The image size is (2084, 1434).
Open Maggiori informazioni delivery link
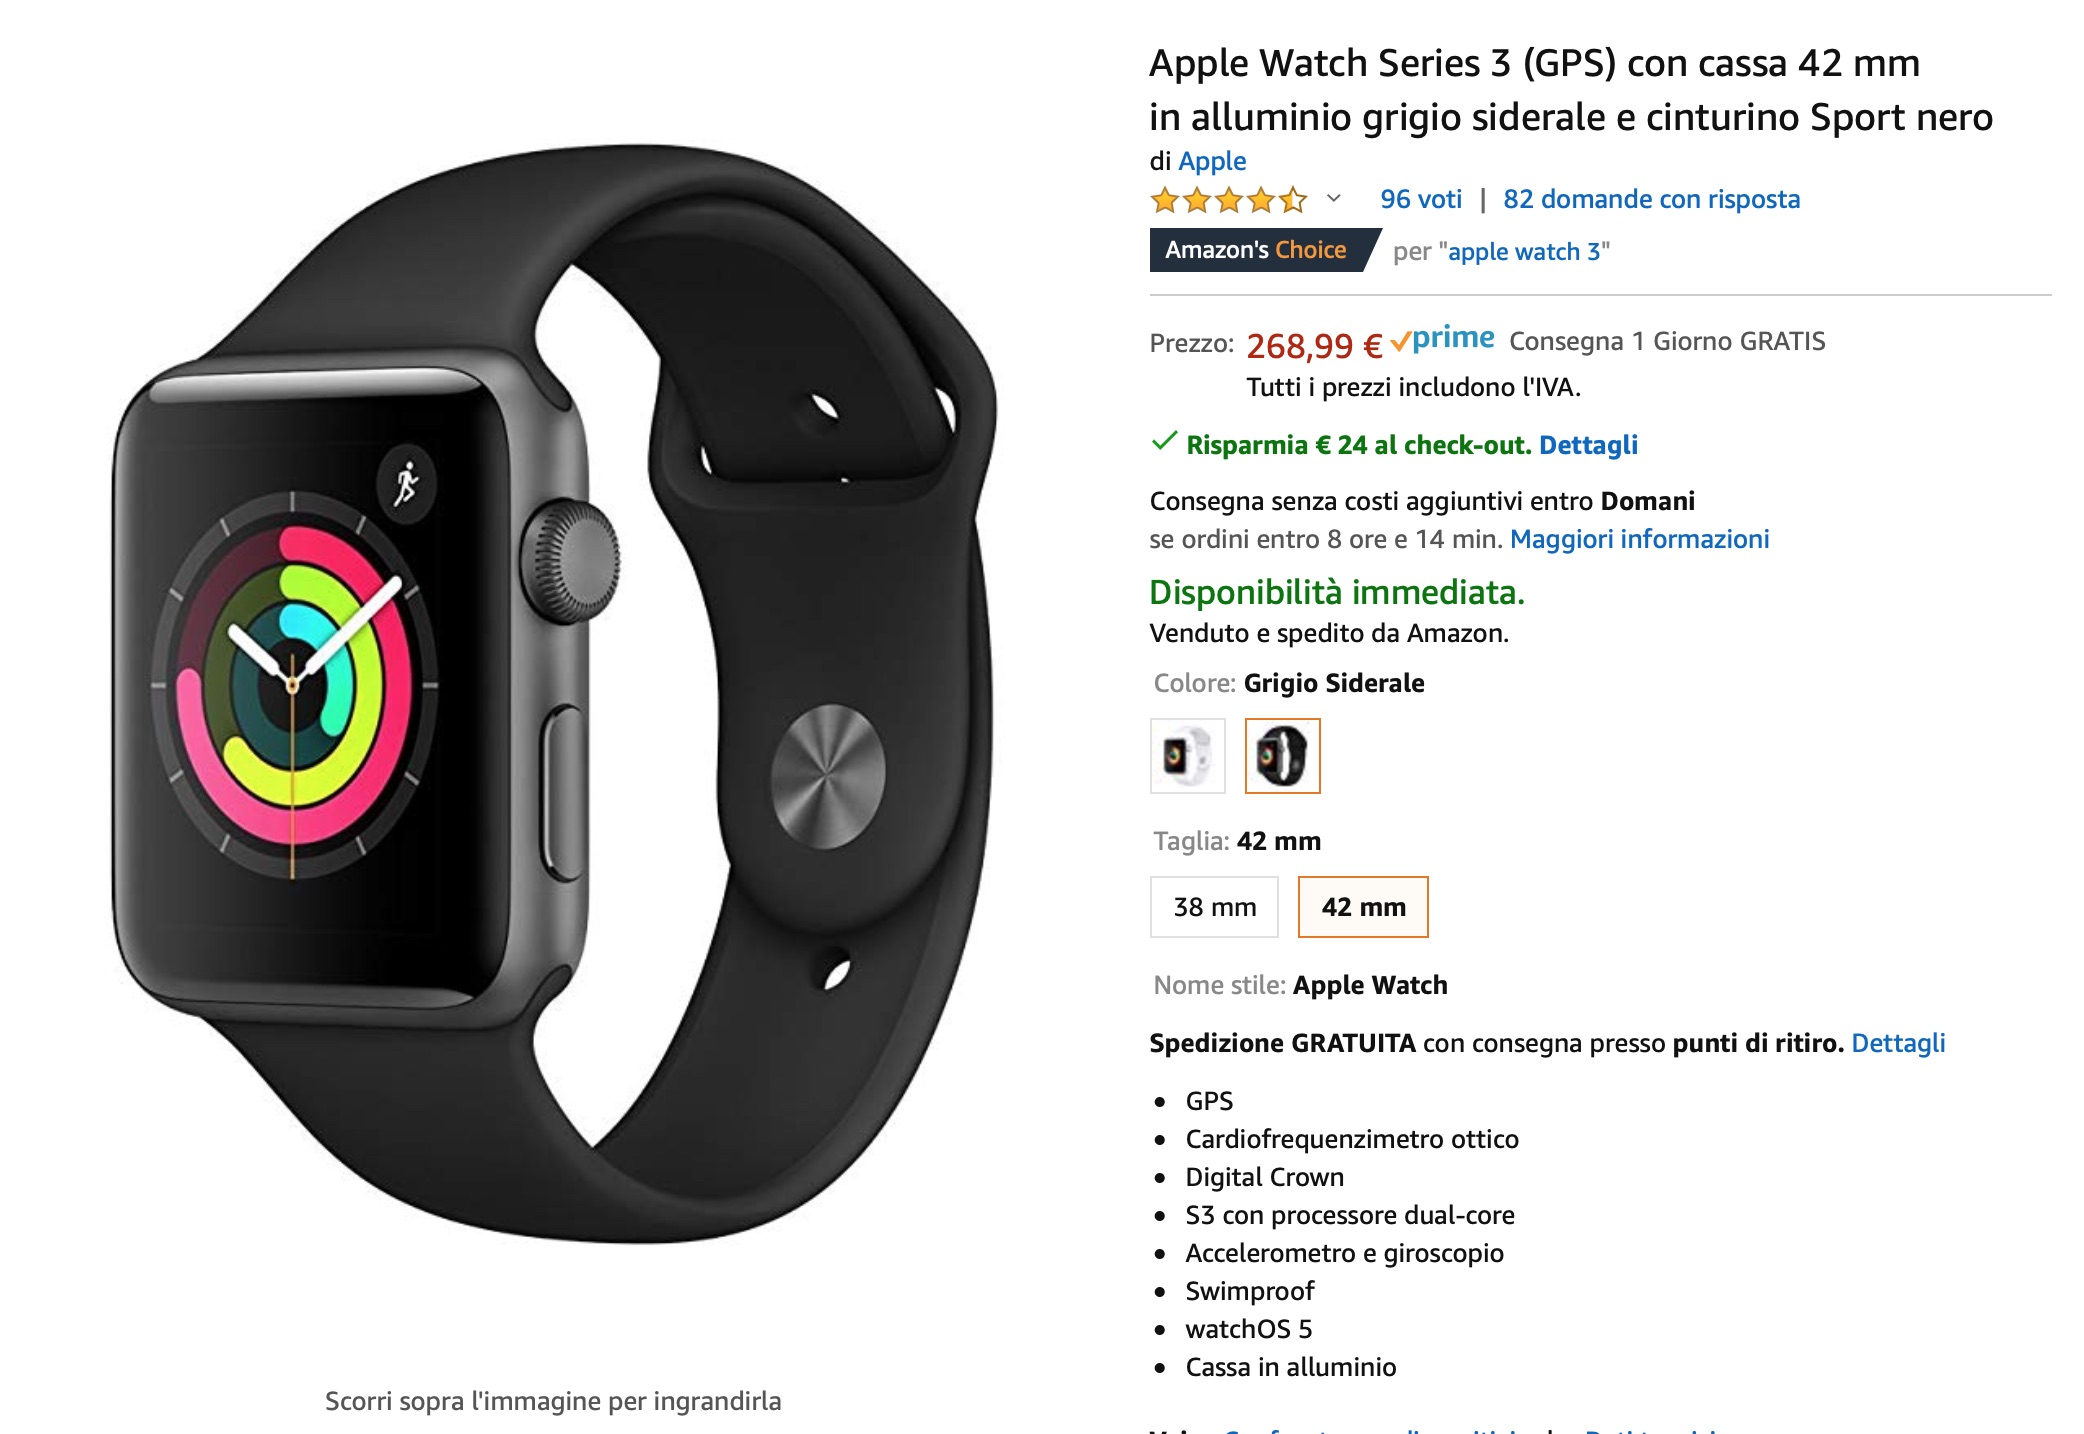tap(1639, 539)
